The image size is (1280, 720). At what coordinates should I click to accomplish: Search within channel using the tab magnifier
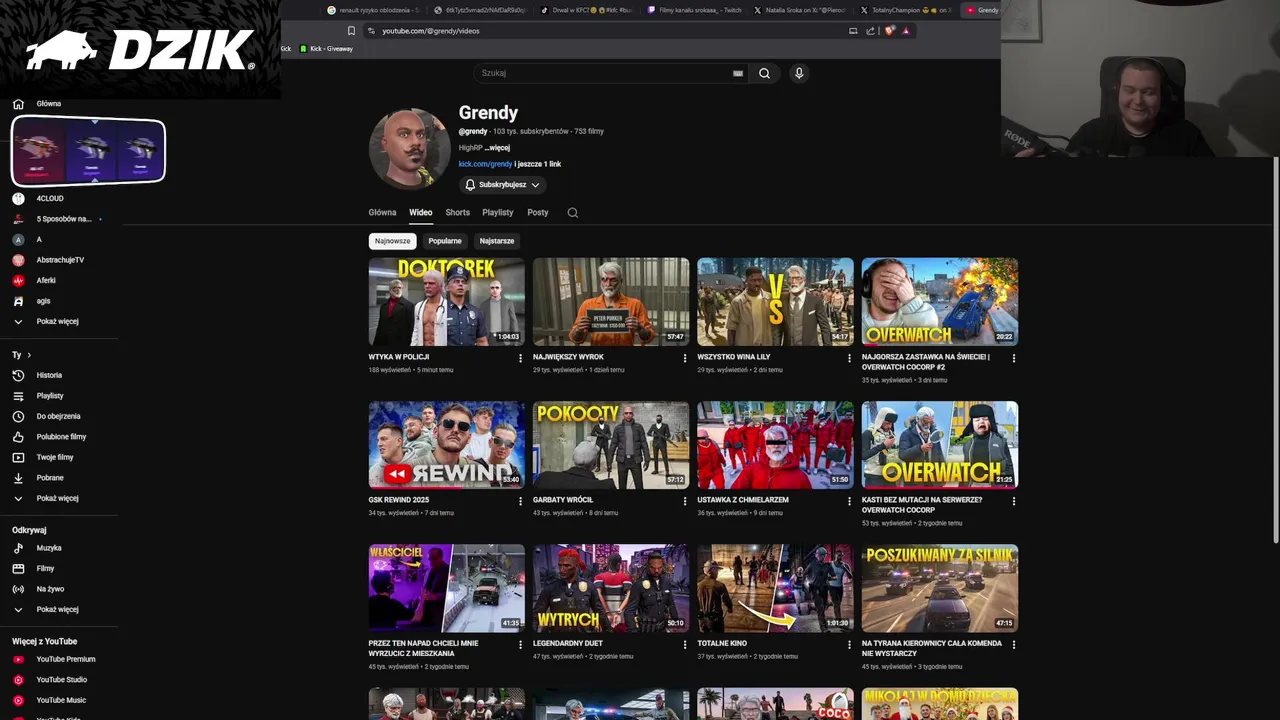click(x=572, y=212)
